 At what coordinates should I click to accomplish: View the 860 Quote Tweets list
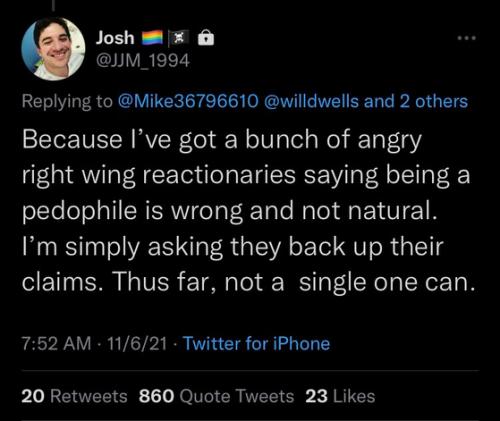coord(216,396)
